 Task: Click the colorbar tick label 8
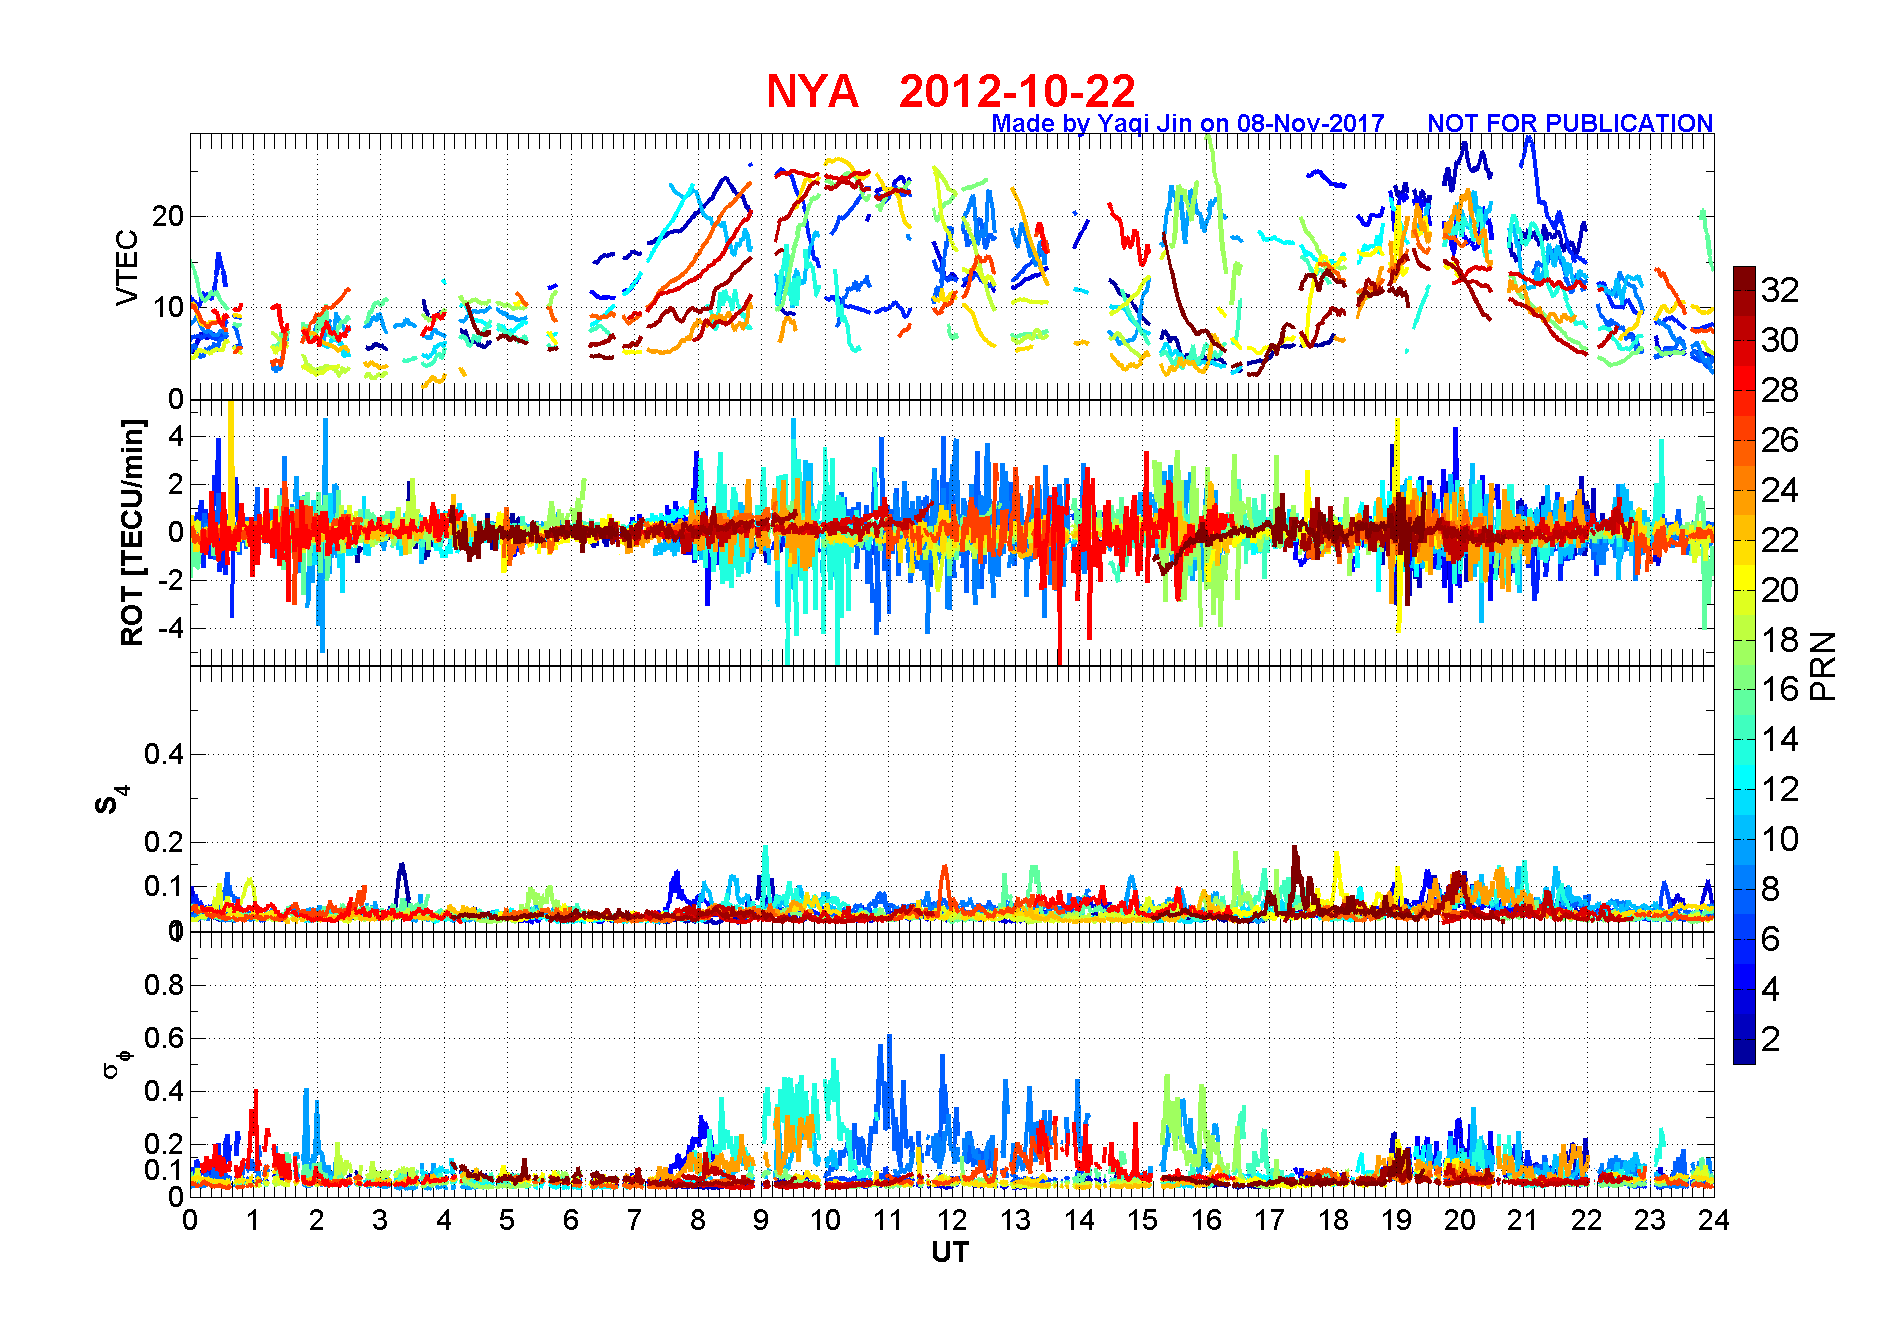[1771, 889]
